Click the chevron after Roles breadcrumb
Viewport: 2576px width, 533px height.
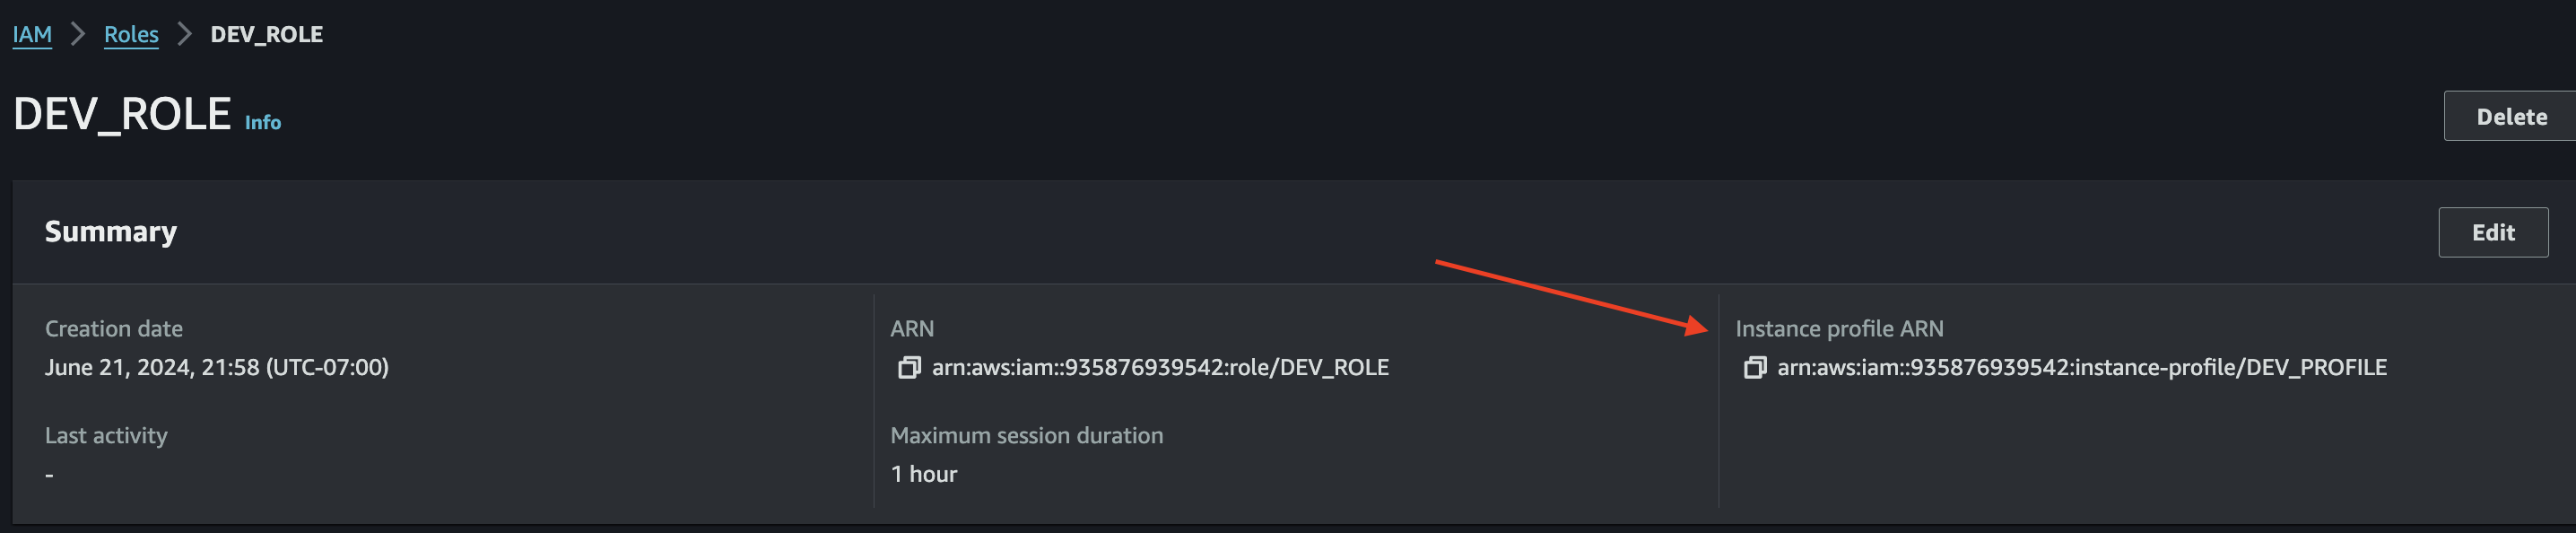(184, 34)
